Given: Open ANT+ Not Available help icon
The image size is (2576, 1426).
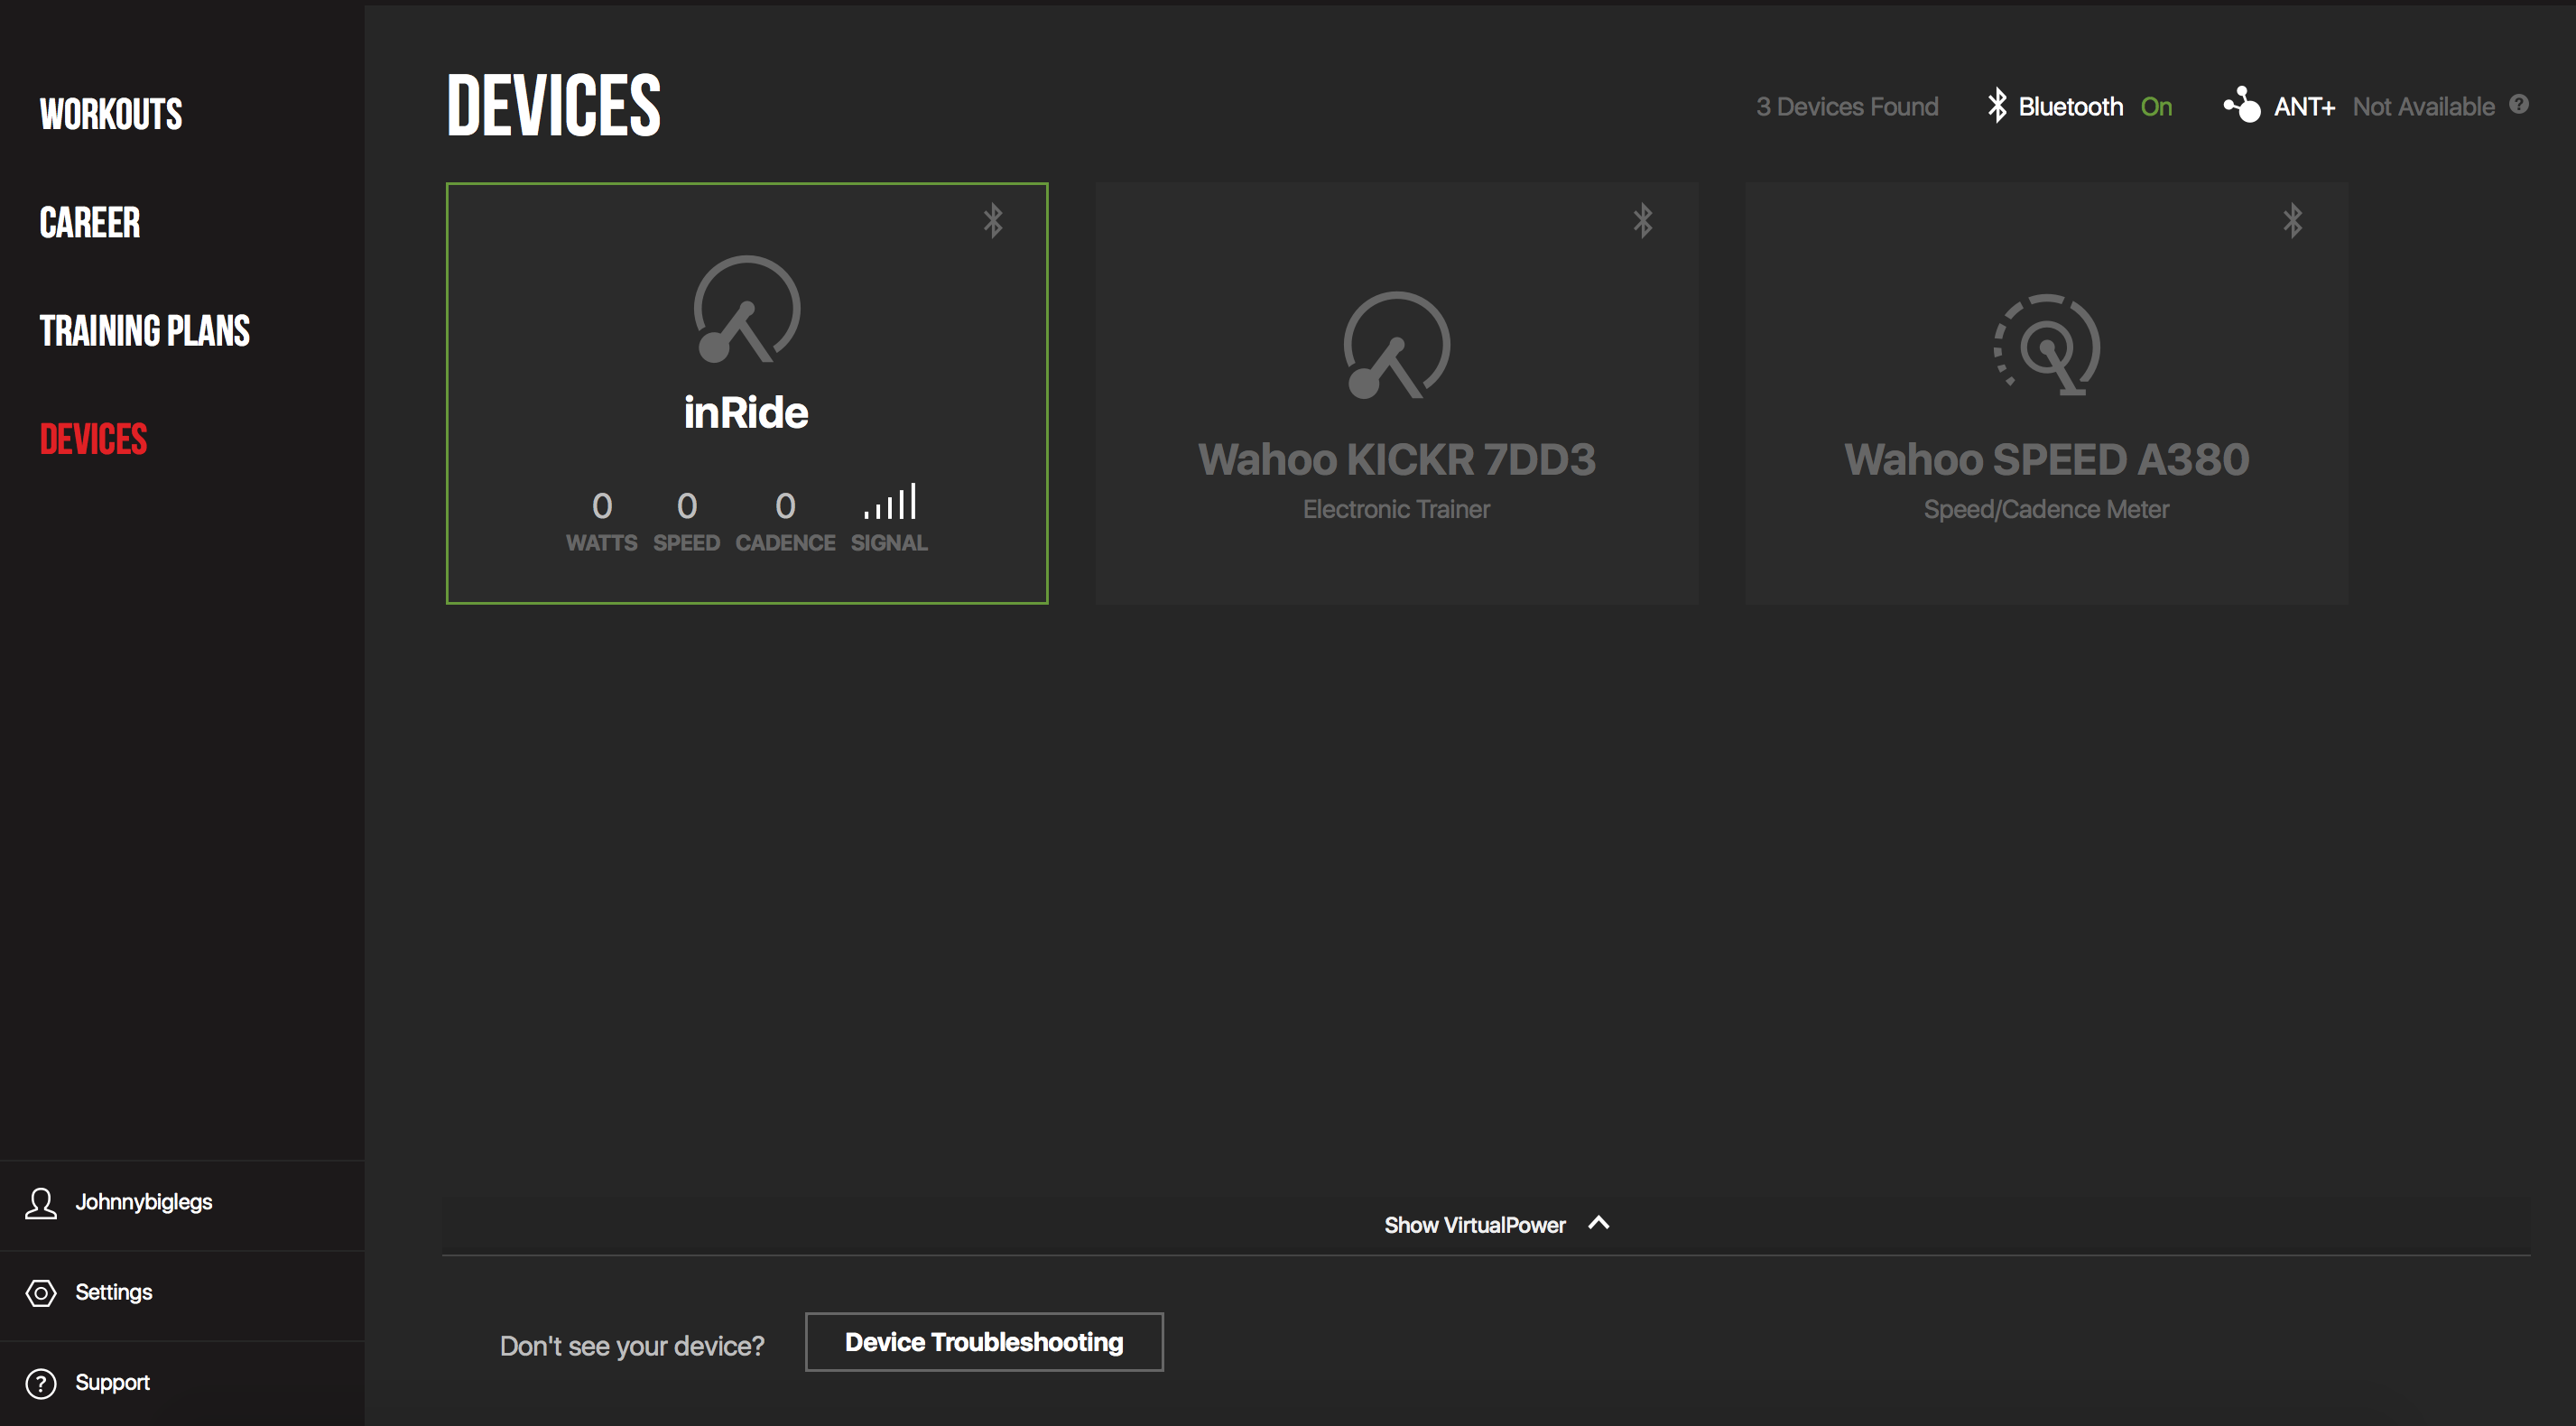Looking at the screenshot, I should pyautogui.click(x=2519, y=104).
